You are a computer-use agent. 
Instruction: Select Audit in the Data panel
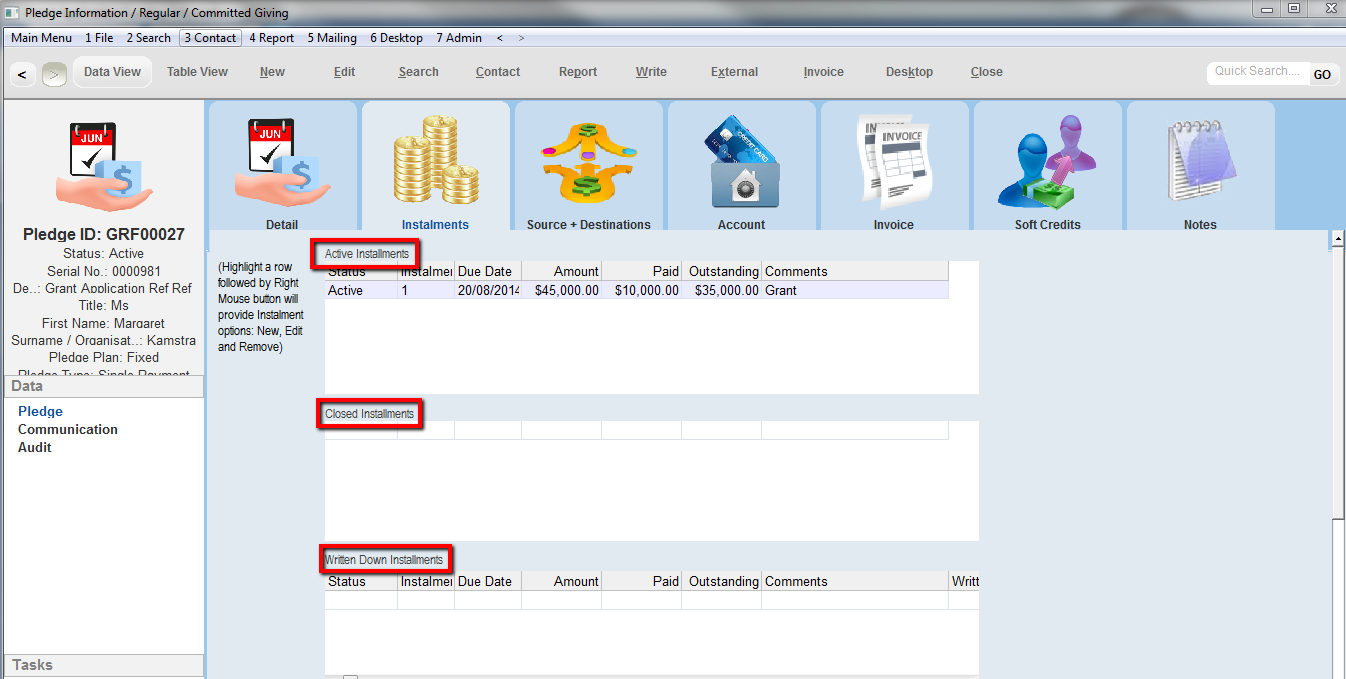[35, 447]
